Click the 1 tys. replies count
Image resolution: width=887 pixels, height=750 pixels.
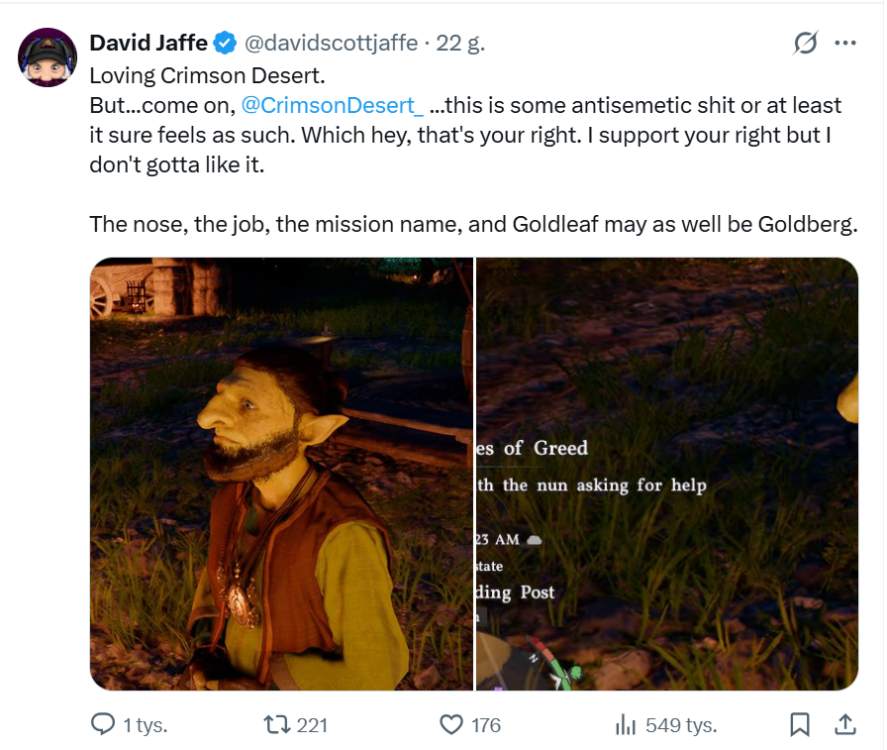(145, 725)
